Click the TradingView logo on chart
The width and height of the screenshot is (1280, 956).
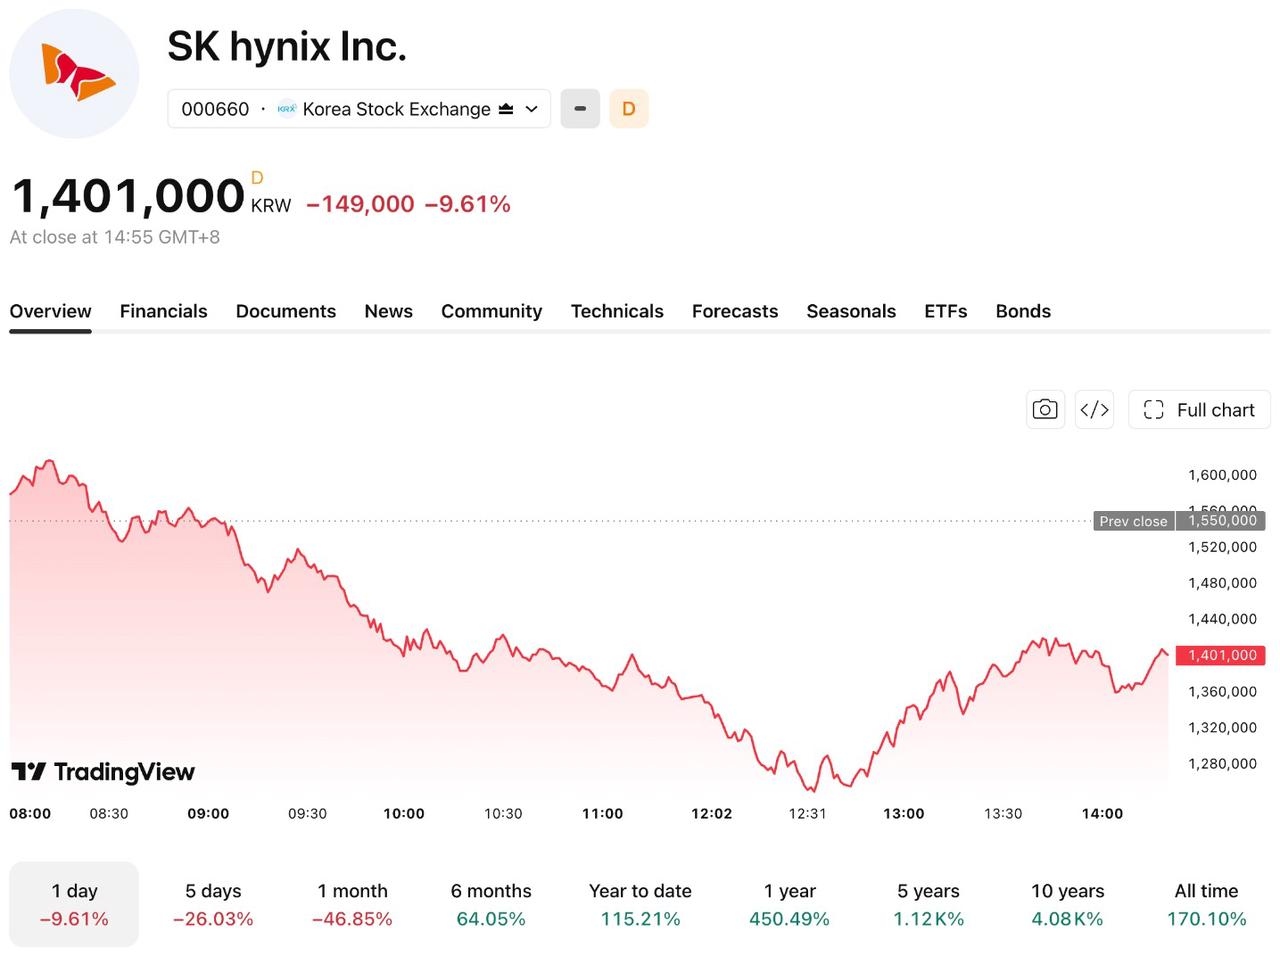[103, 771]
